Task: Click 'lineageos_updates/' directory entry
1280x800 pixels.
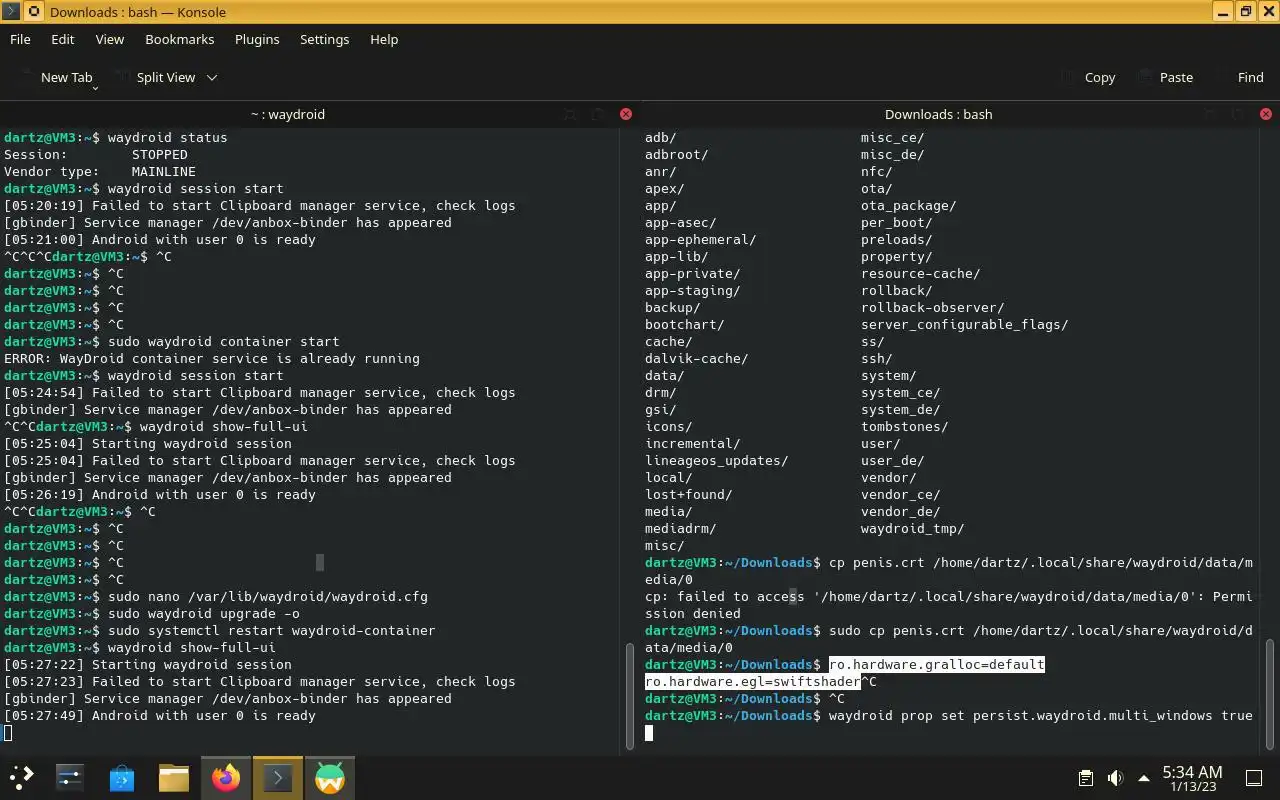Action: 717,460
